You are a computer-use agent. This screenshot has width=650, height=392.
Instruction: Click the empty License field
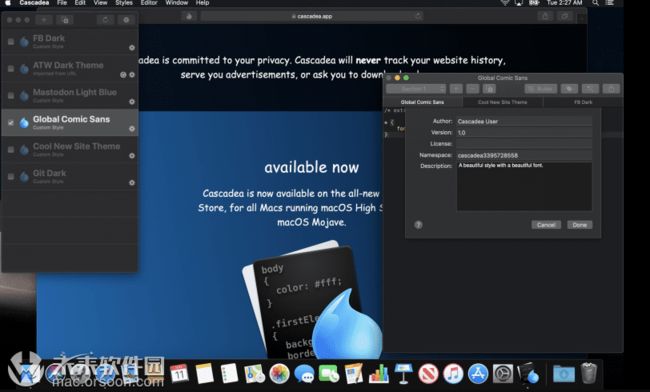pos(524,144)
